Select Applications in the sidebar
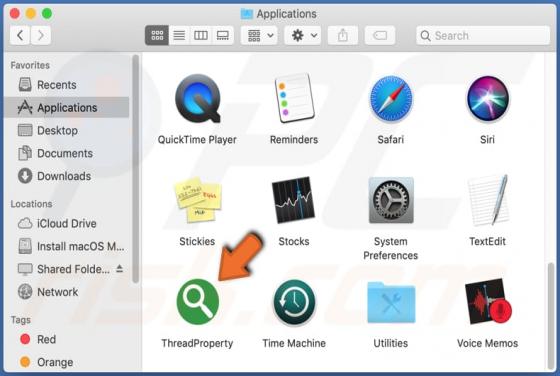The height and width of the screenshot is (376, 560). (x=67, y=107)
